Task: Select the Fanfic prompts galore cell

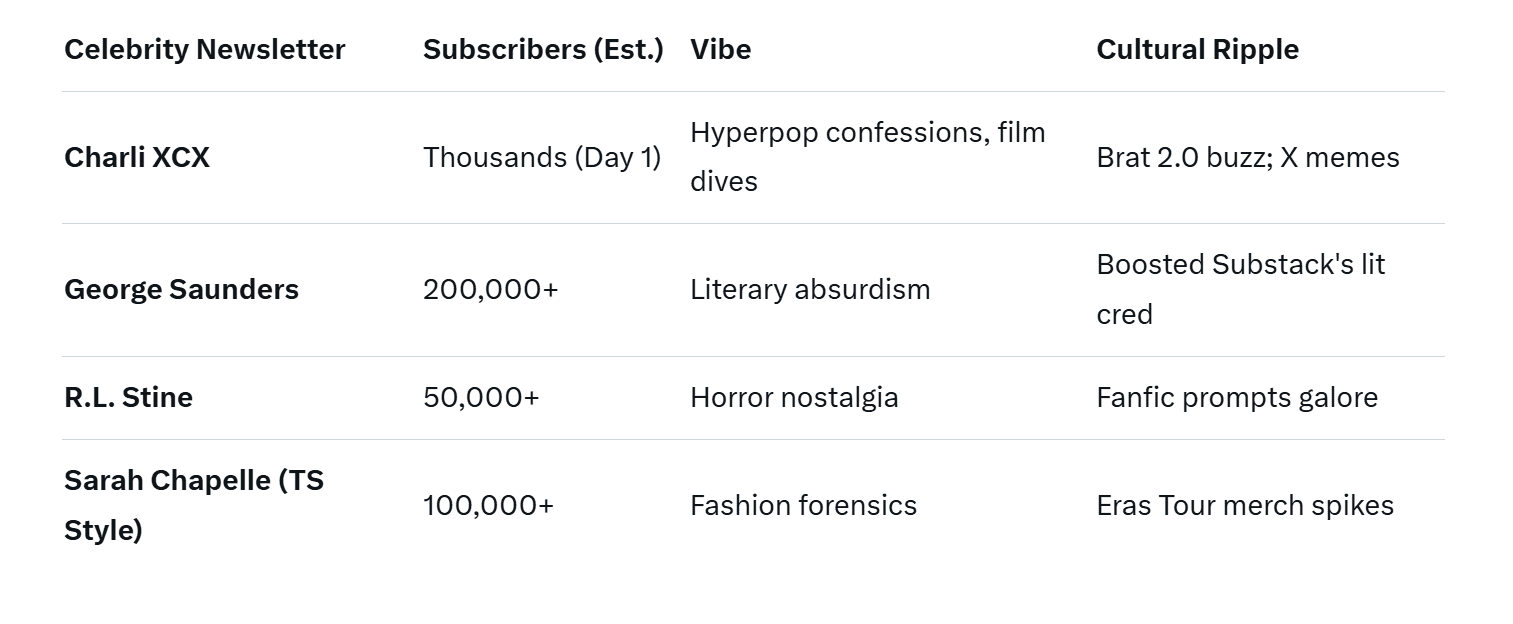Action: (1237, 397)
